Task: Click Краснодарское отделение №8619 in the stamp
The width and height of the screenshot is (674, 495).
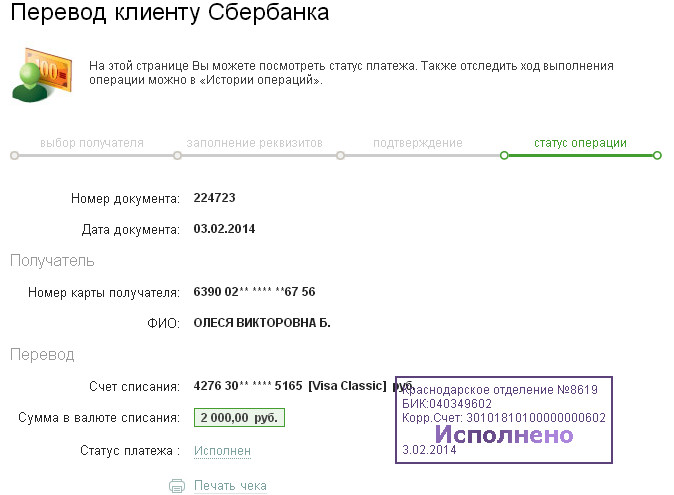Action: click(500, 390)
